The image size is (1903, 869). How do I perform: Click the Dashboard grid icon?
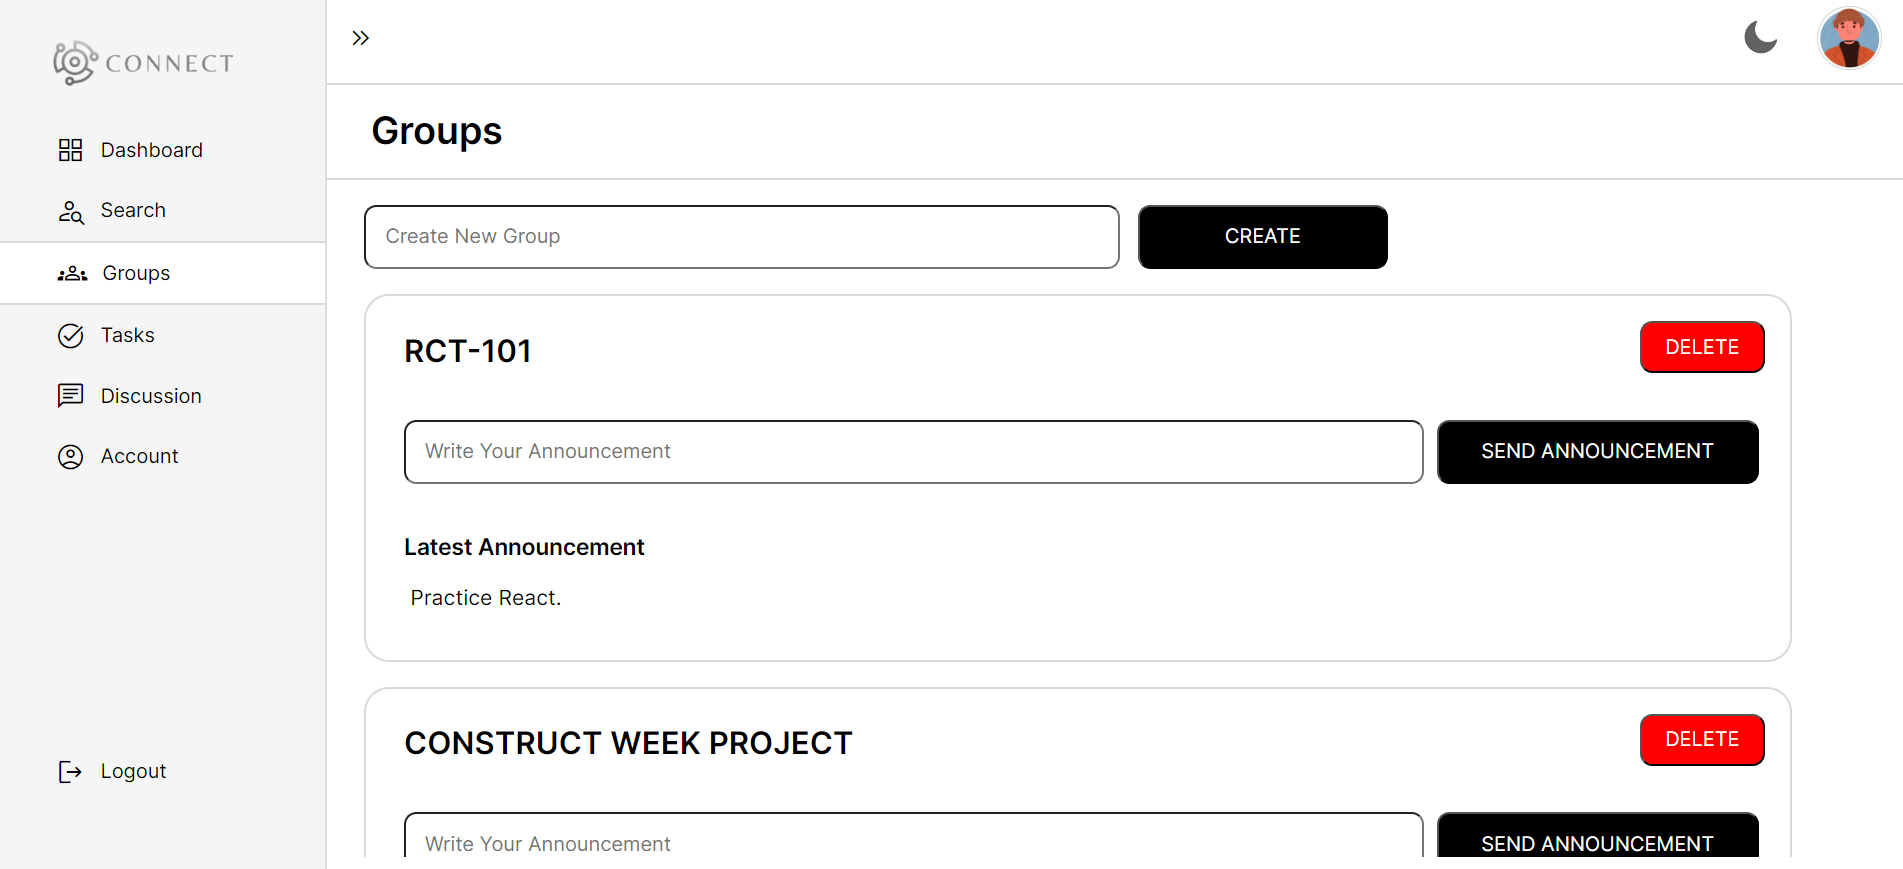point(70,150)
